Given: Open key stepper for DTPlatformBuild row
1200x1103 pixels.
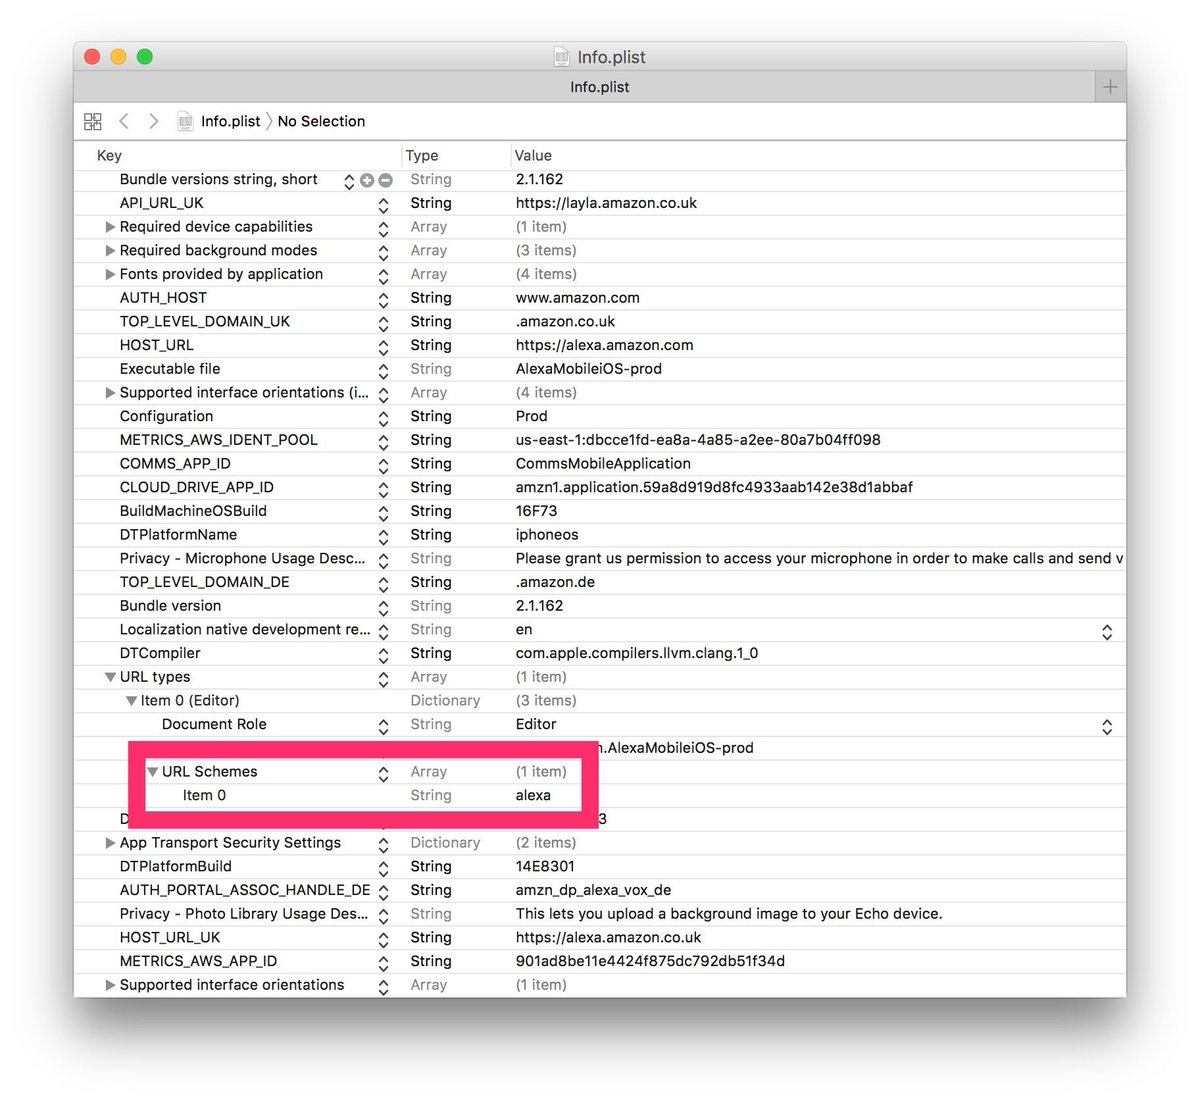Looking at the screenshot, I should pos(383,868).
